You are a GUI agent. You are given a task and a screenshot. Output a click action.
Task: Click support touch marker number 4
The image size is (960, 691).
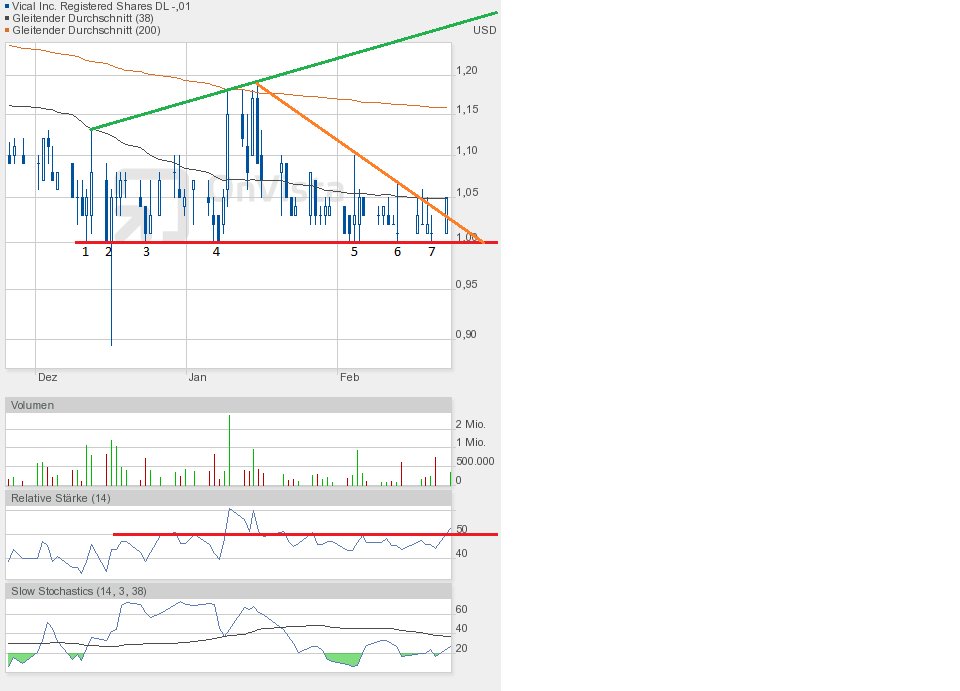[216, 252]
